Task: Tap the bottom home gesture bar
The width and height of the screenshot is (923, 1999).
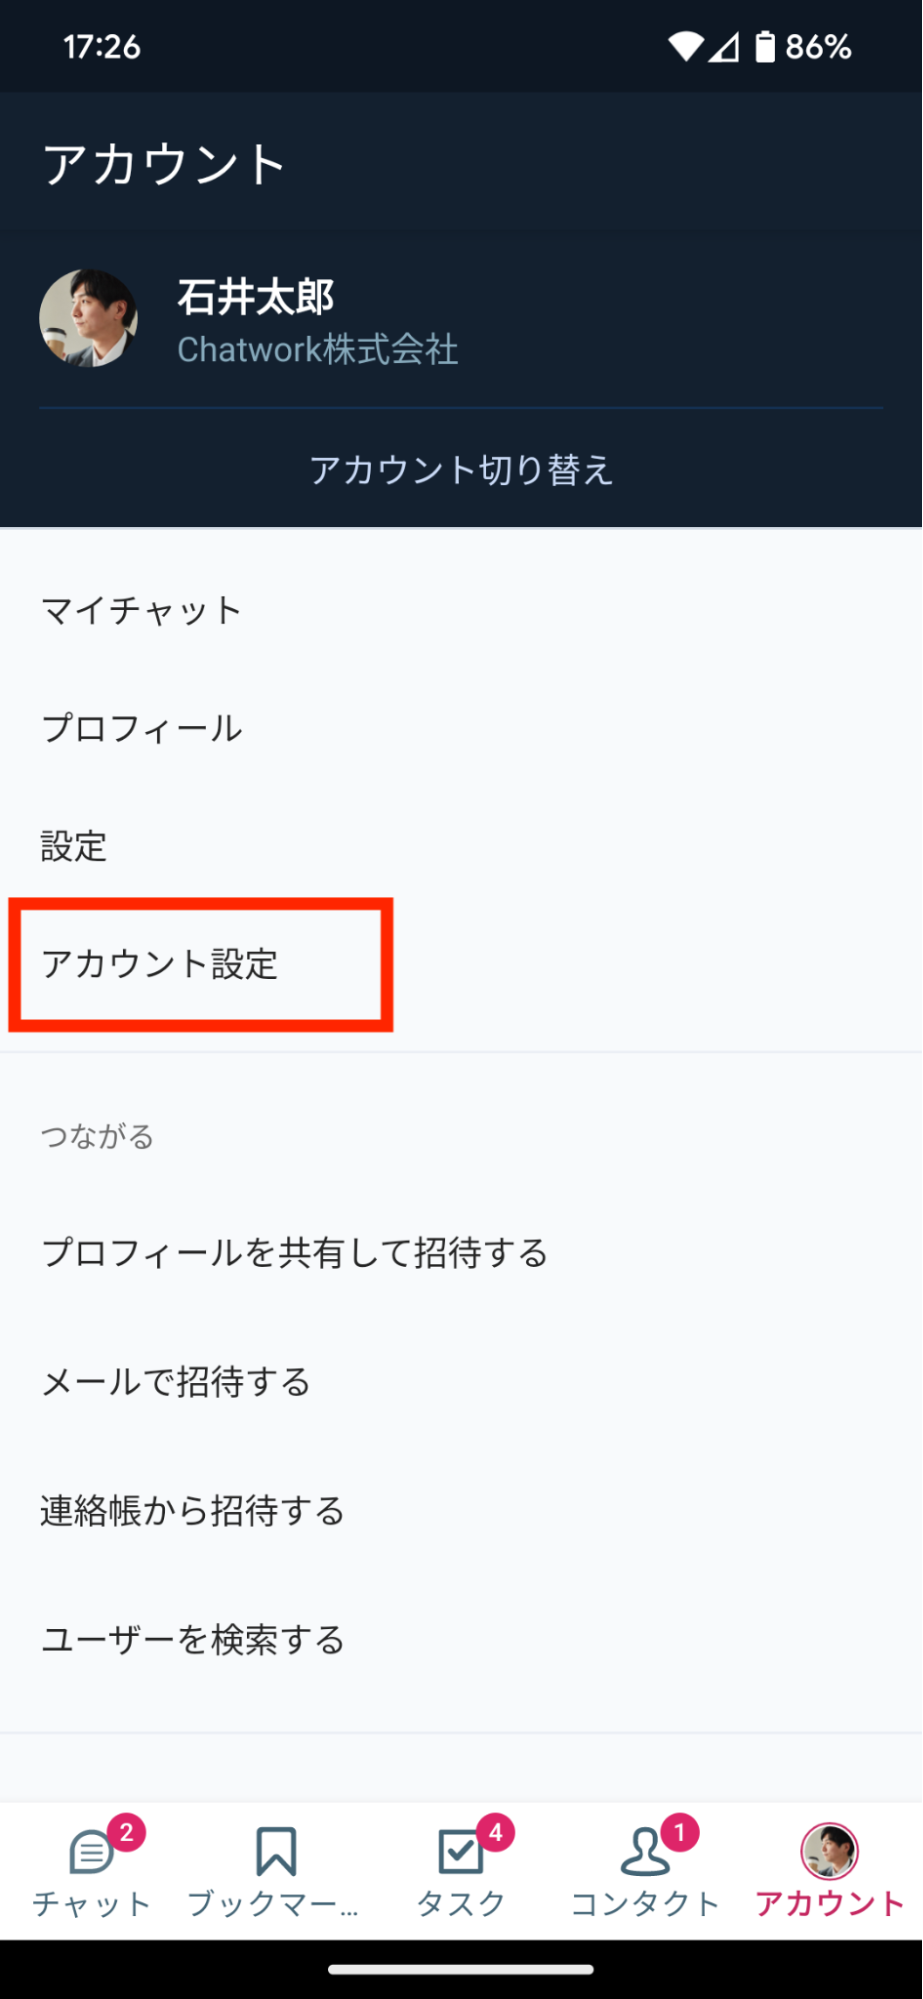Action: pos(461,1969)
